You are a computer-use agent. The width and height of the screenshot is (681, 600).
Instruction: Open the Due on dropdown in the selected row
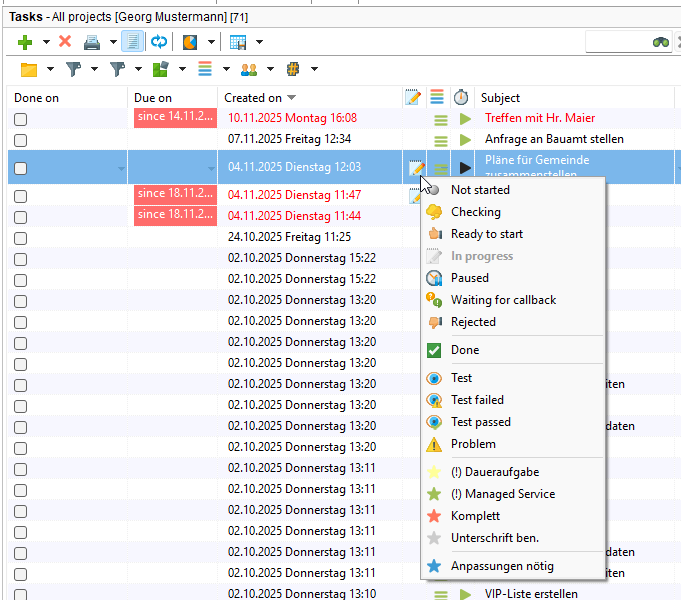coord(210,168)
